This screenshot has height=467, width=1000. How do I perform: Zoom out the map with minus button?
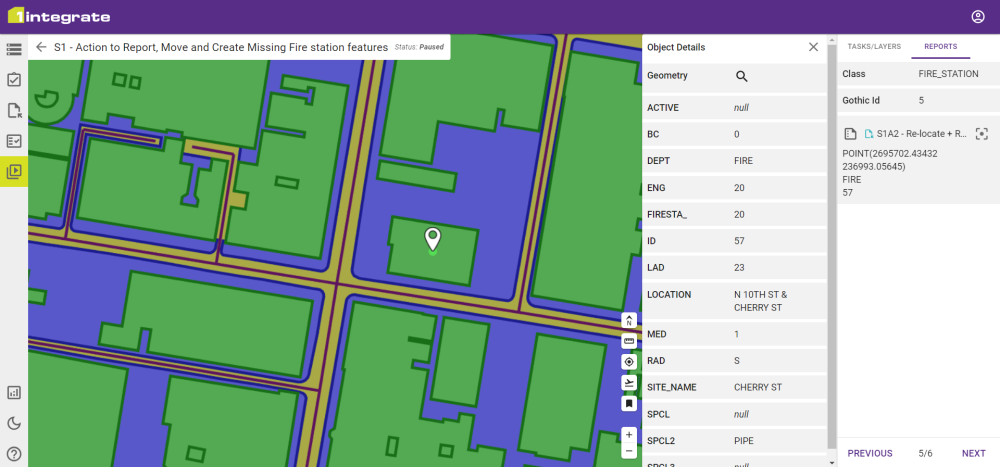(x=629, y=451)
